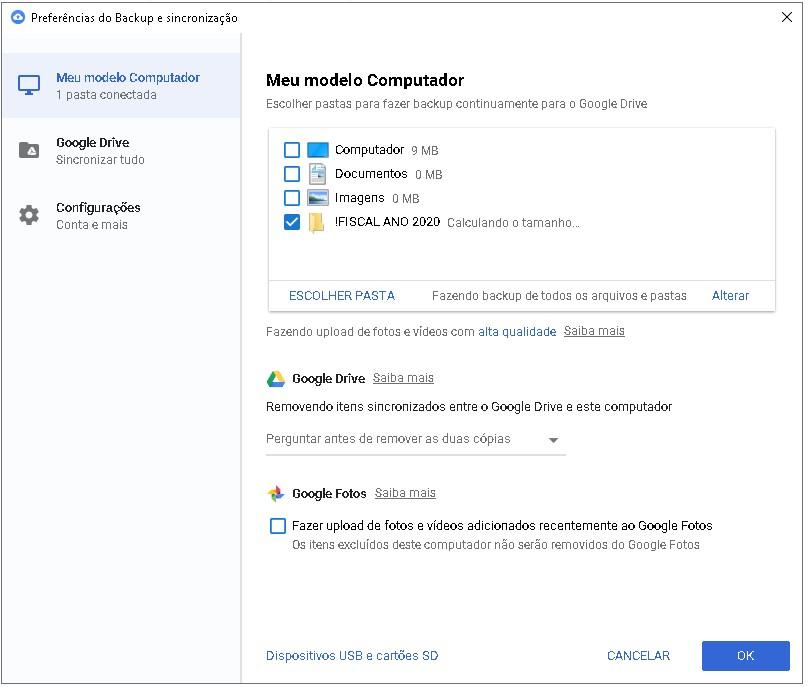Viewport: 812px width, 687px height.
Task: Click the '1 pasta conectada' subtitle
Action: click(106, 95)
